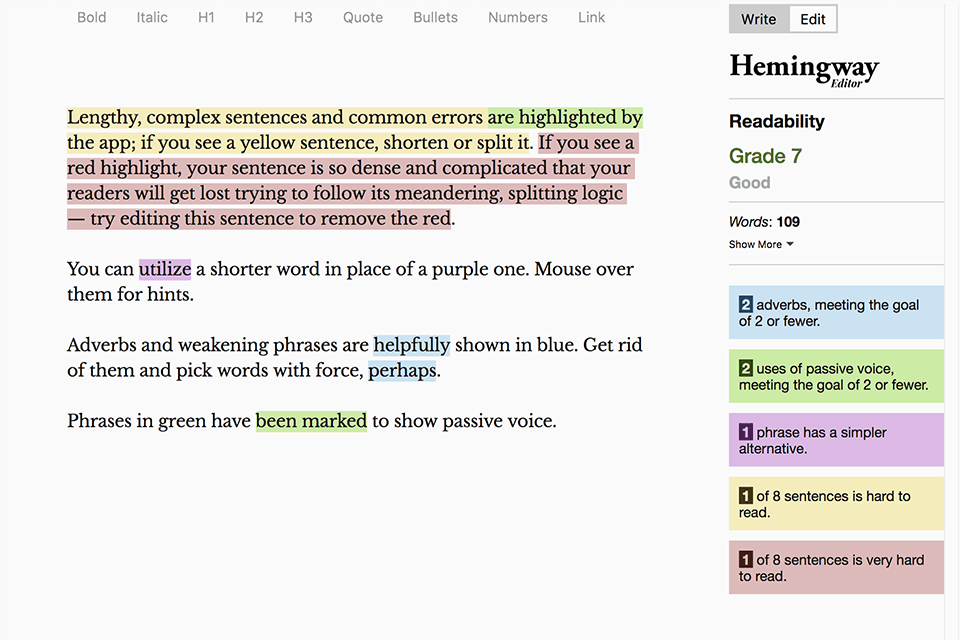Click the red very hard to read card
Screen dimensions: 960x640
point(836,568)
